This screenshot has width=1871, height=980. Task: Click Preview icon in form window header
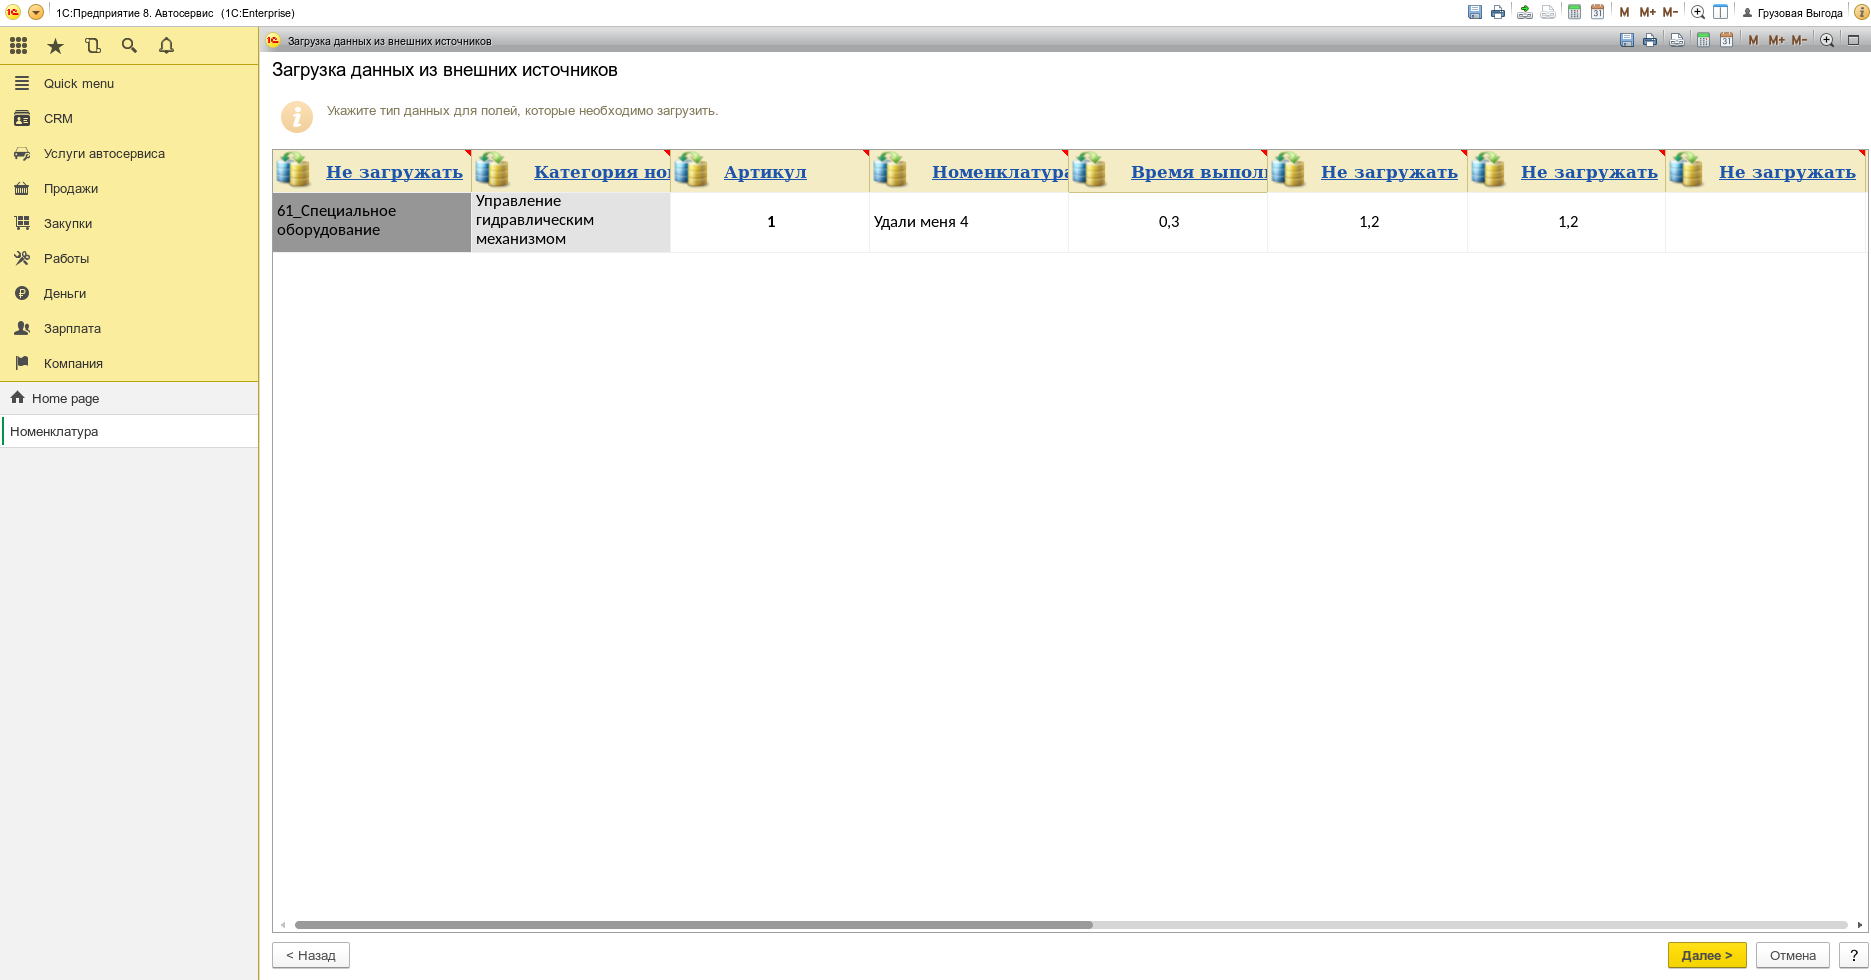click(x=1677, y=40)
